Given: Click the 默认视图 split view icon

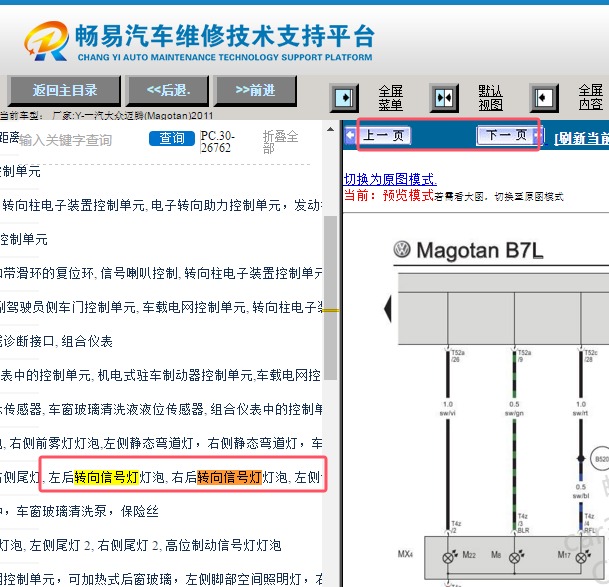Looking at the screenshot, I should [x=444, y=98].
